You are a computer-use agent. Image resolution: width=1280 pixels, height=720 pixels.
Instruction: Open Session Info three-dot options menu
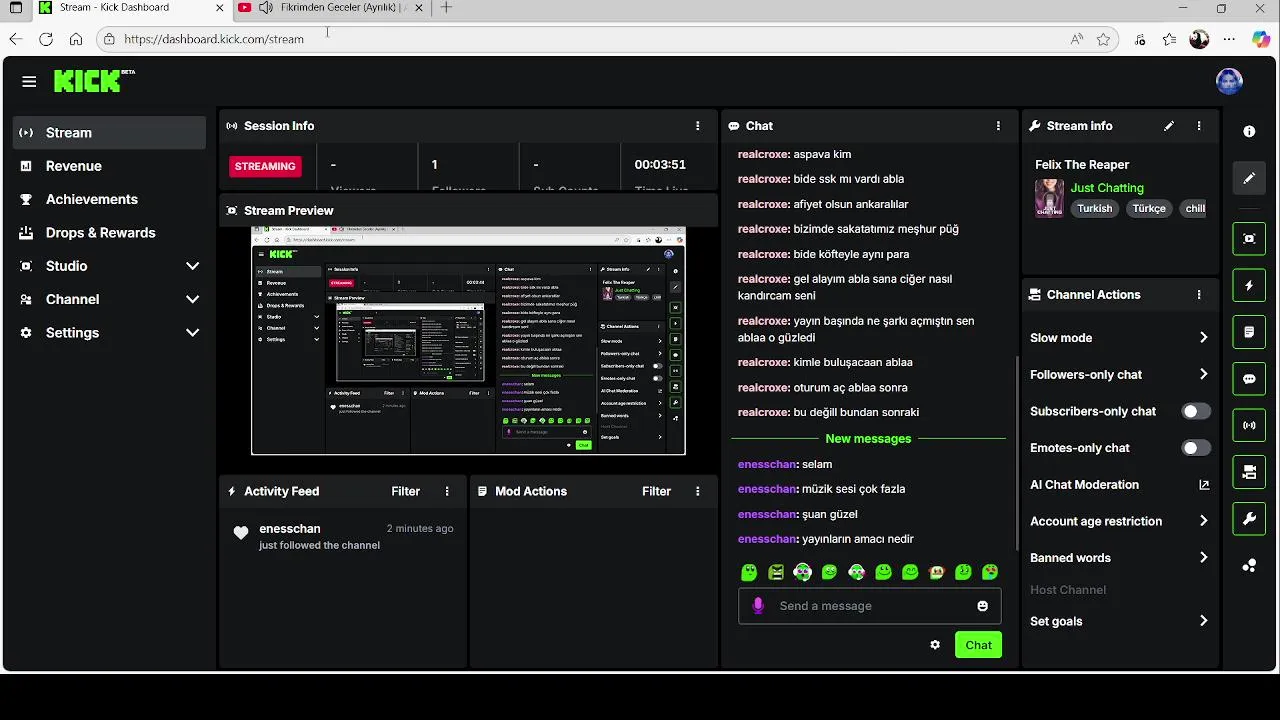pyautogui.click(x=698, y=126)
